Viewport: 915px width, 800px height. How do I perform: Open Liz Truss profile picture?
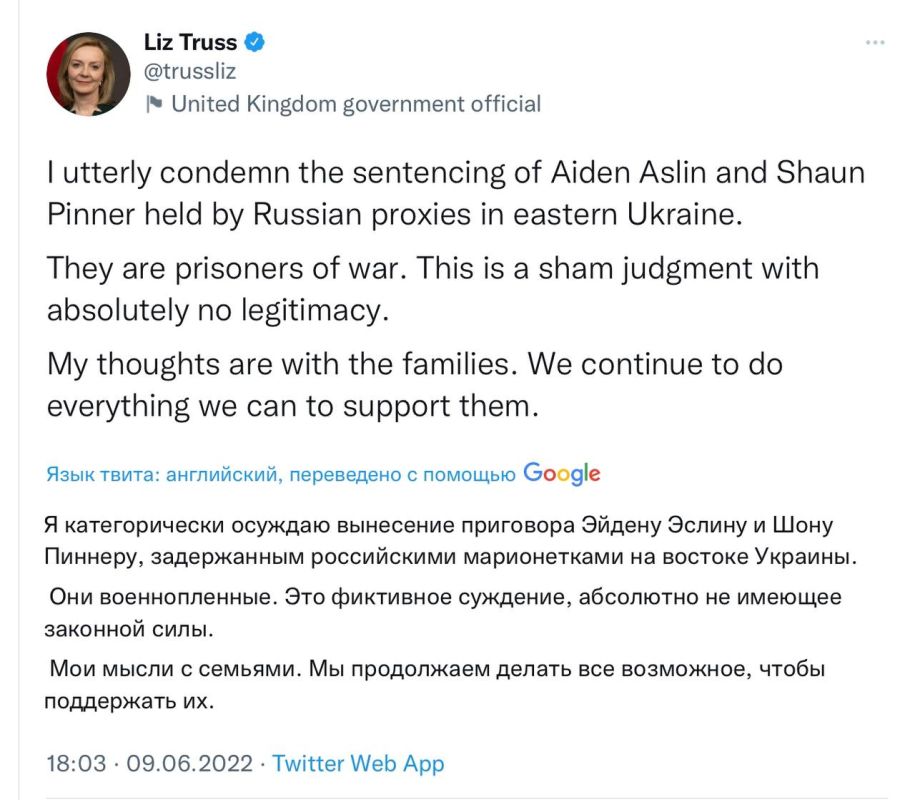click(x=87, y=73)
